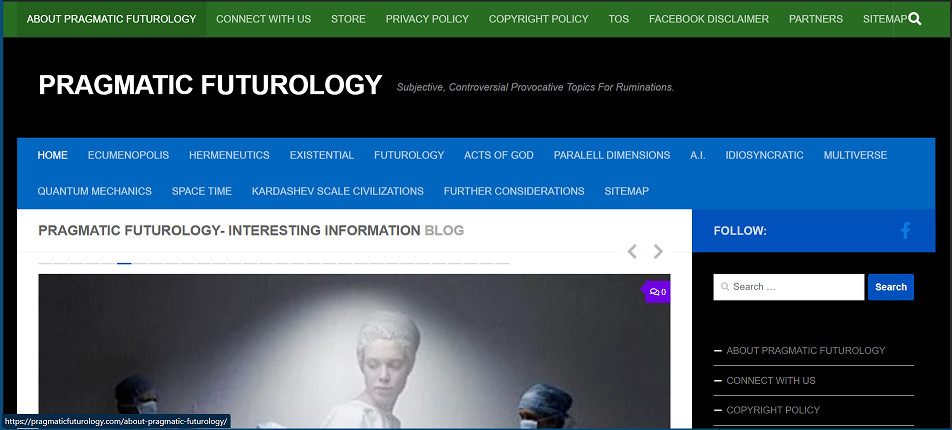Open About Pragmatic Futurology in top green menu

[112, 19]
